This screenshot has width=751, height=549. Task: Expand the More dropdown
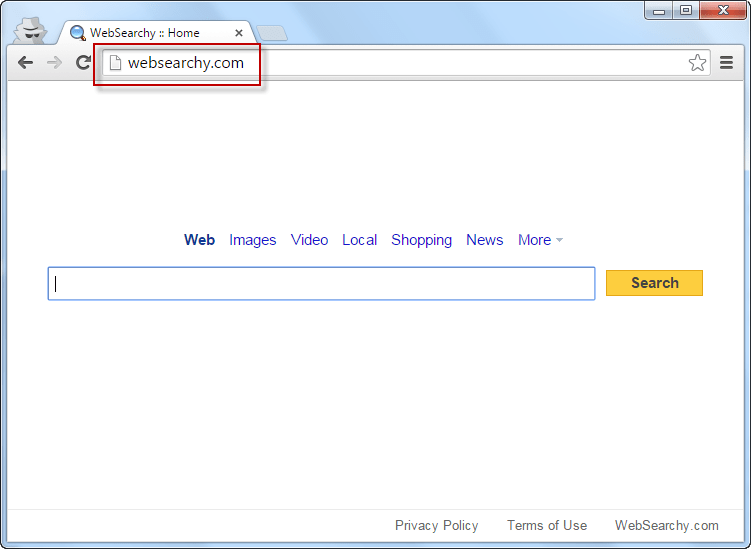[540, 240]
